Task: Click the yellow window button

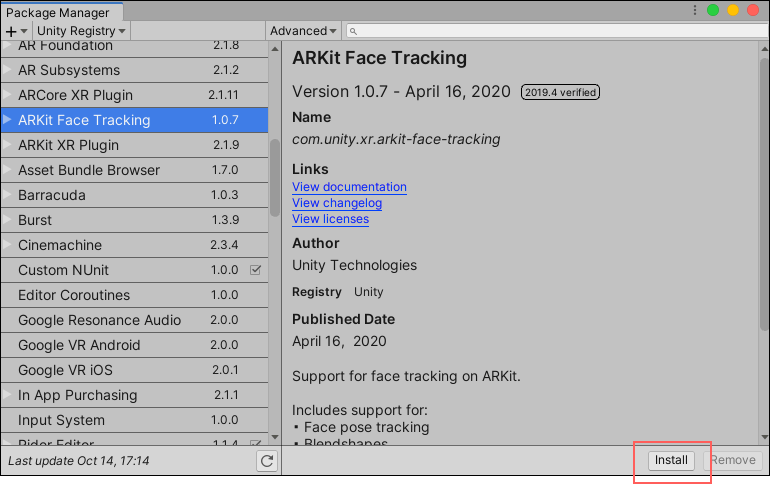Action: point(733,10)
